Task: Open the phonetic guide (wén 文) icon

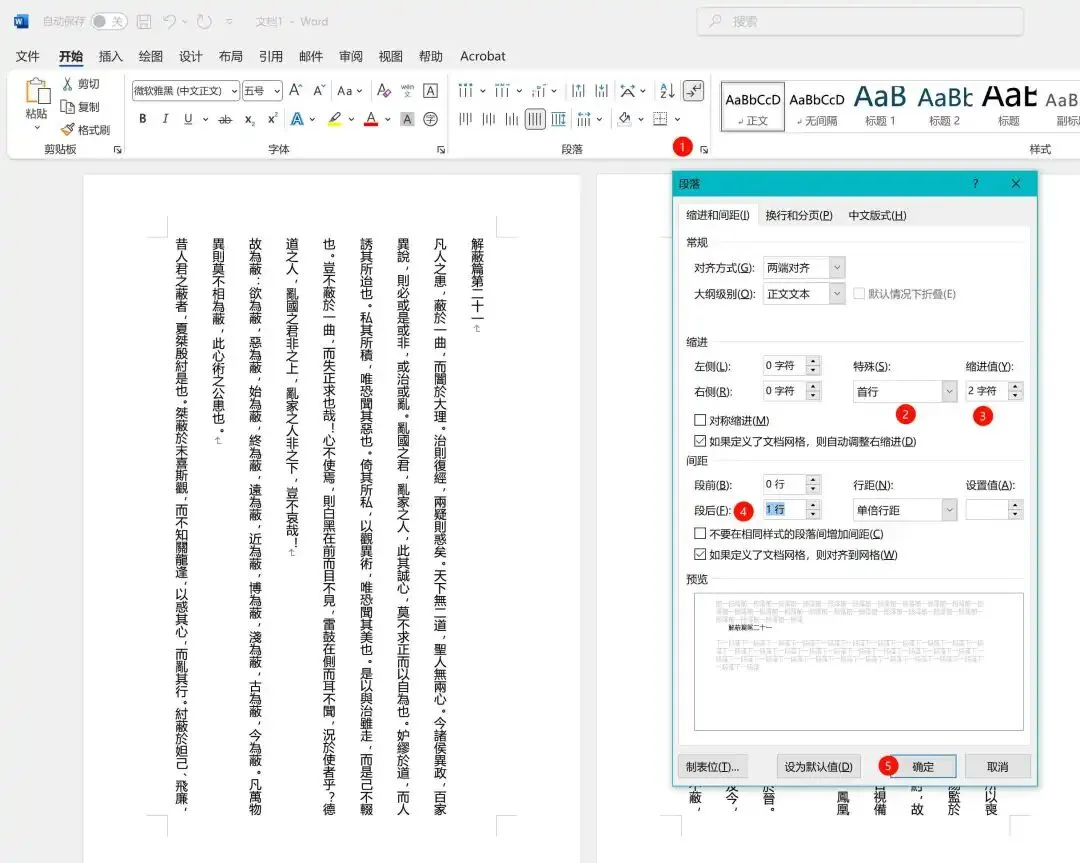Action: click(407, 90)
